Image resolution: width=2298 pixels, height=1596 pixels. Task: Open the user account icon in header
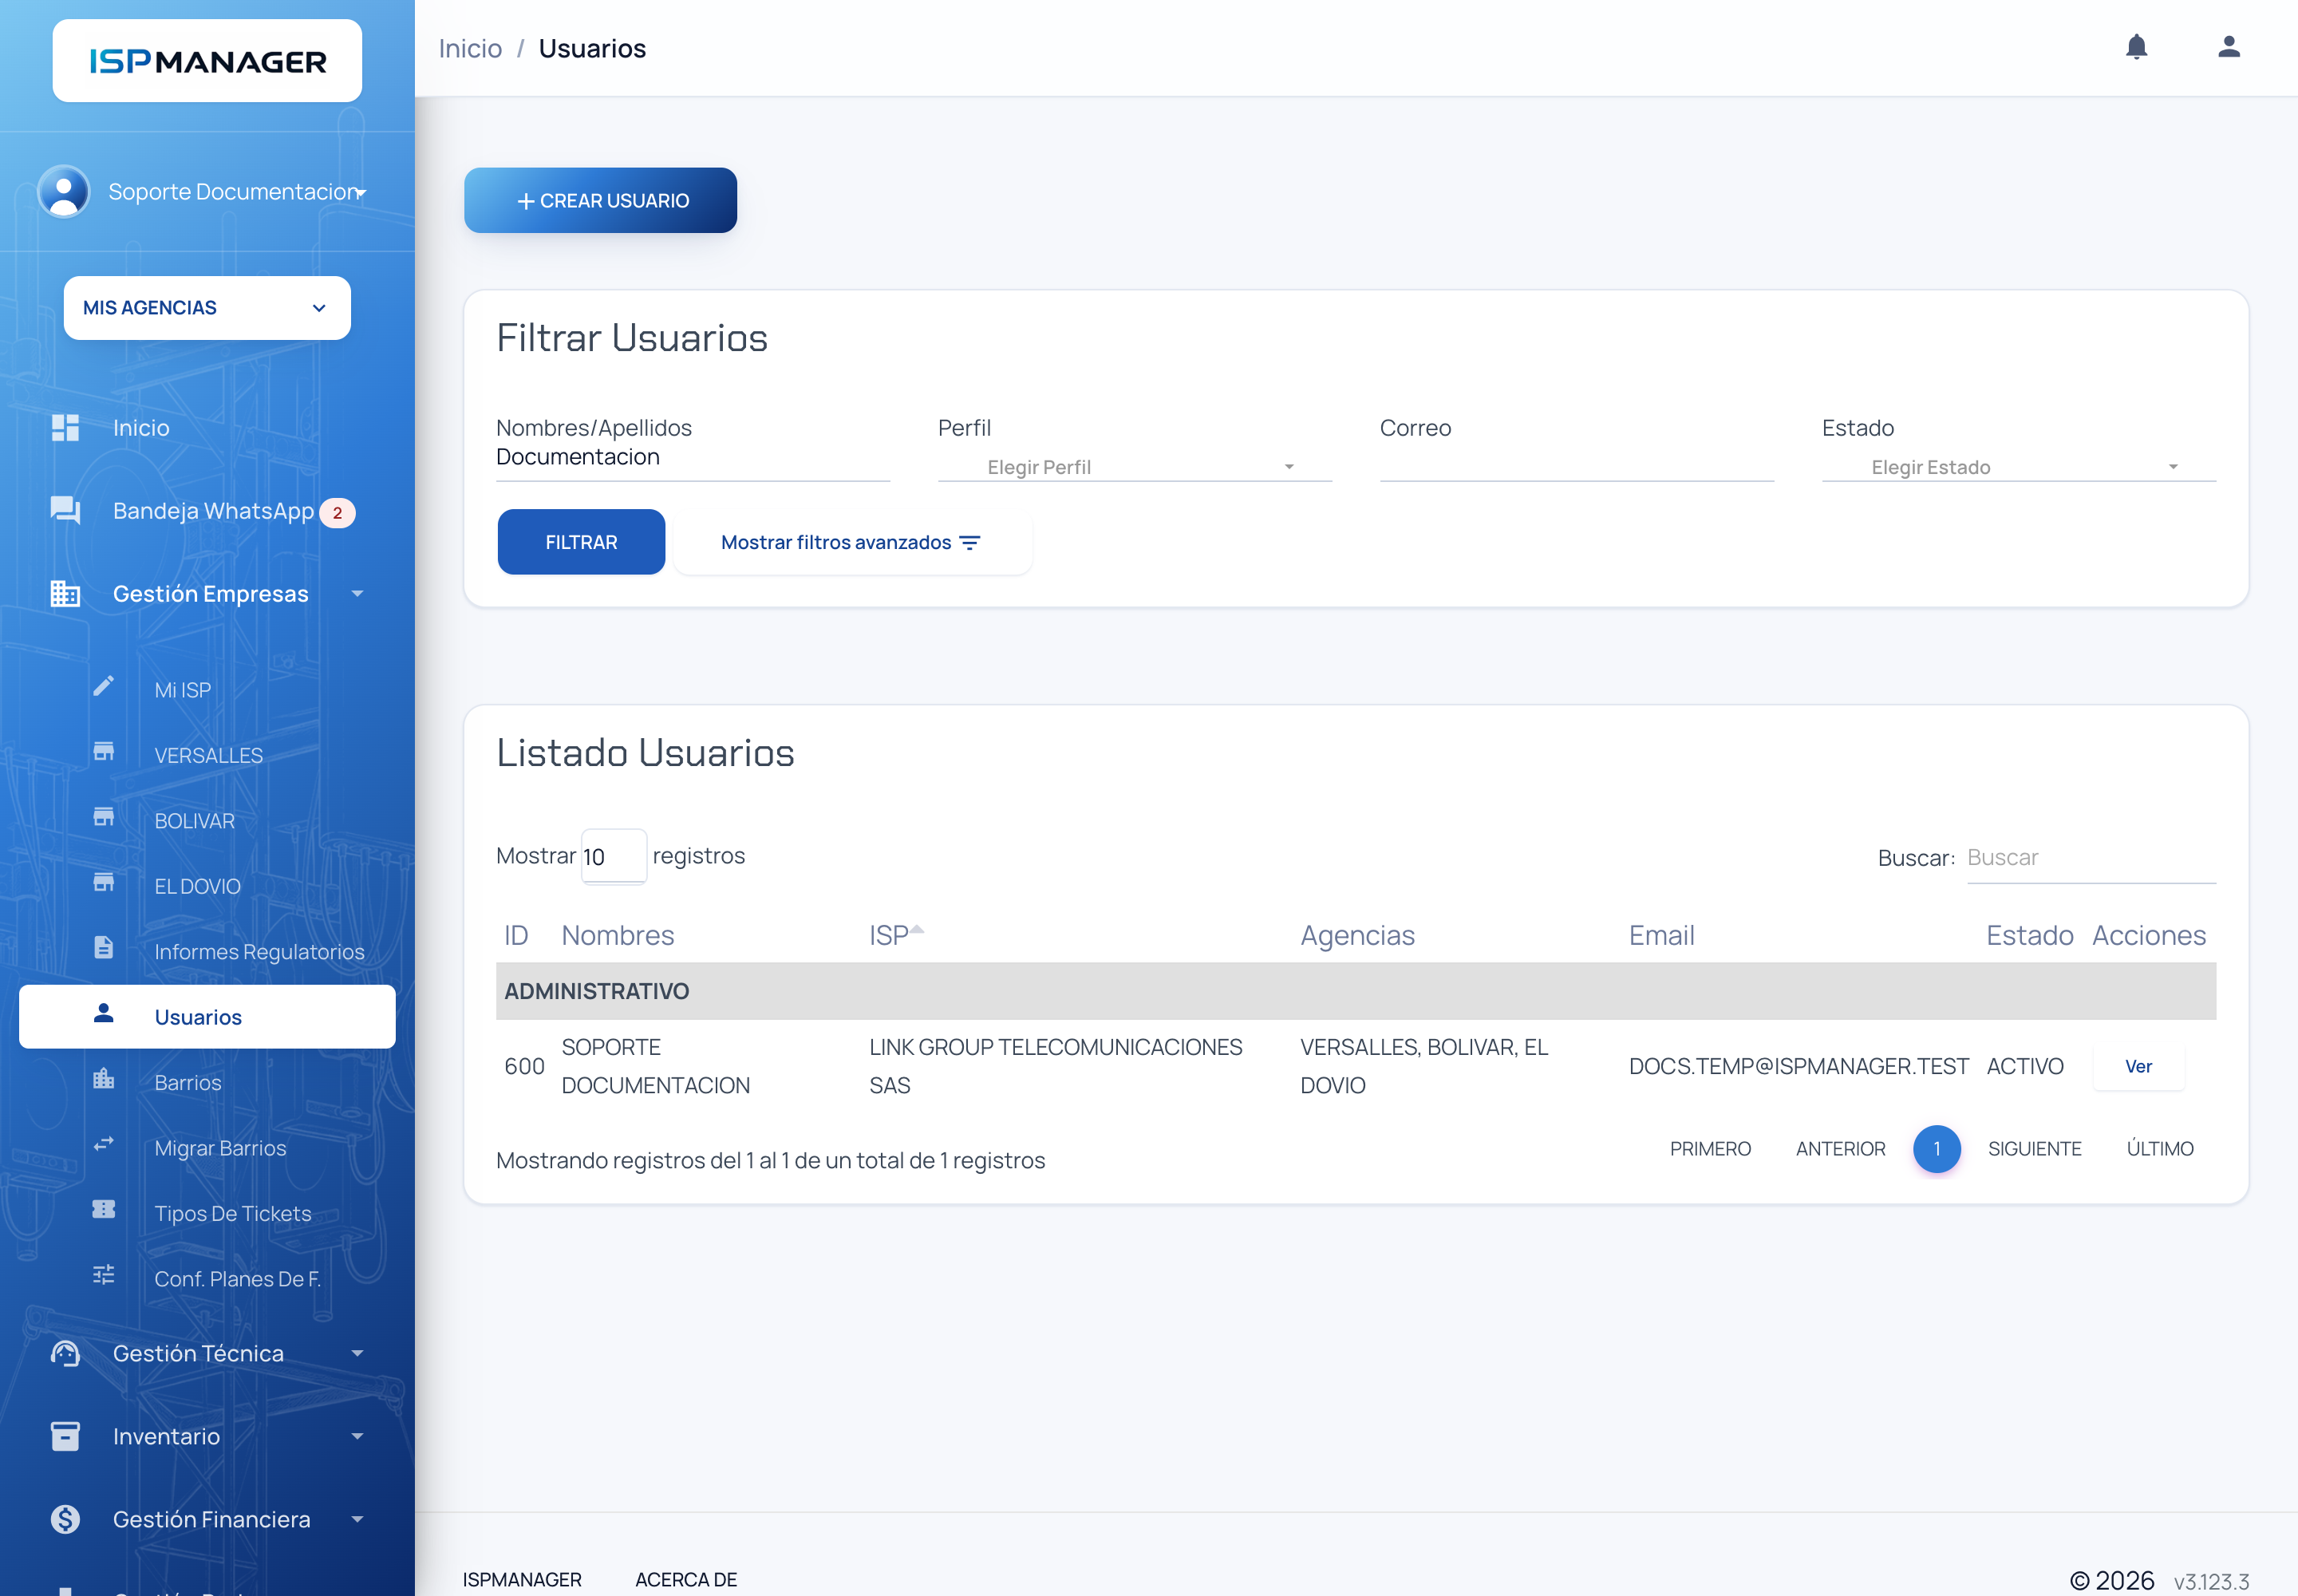2228,47
